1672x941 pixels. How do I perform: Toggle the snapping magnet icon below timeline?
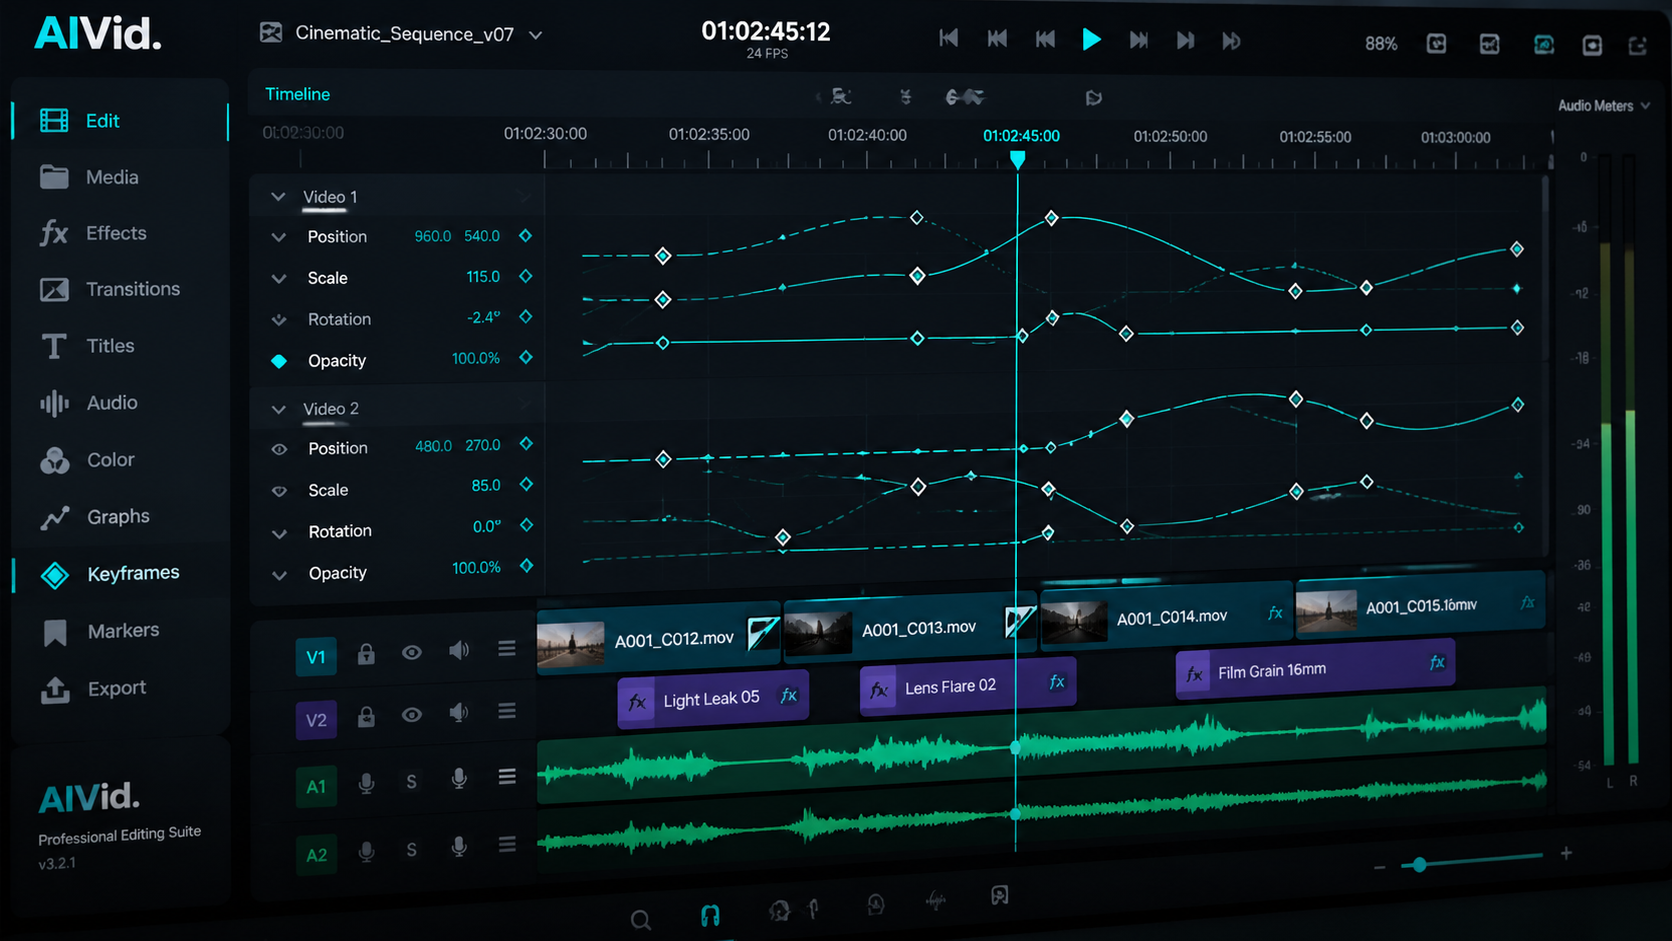tap(710, 915)
